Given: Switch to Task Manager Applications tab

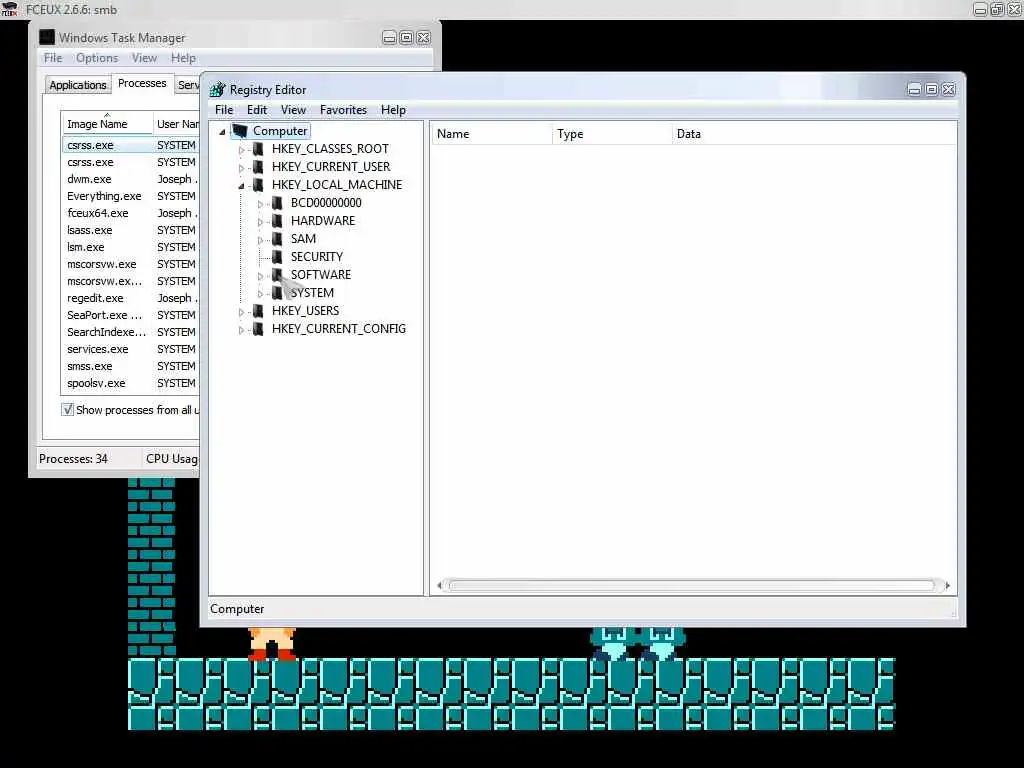Looking at the screenshot, I should [x=78, y=85].
